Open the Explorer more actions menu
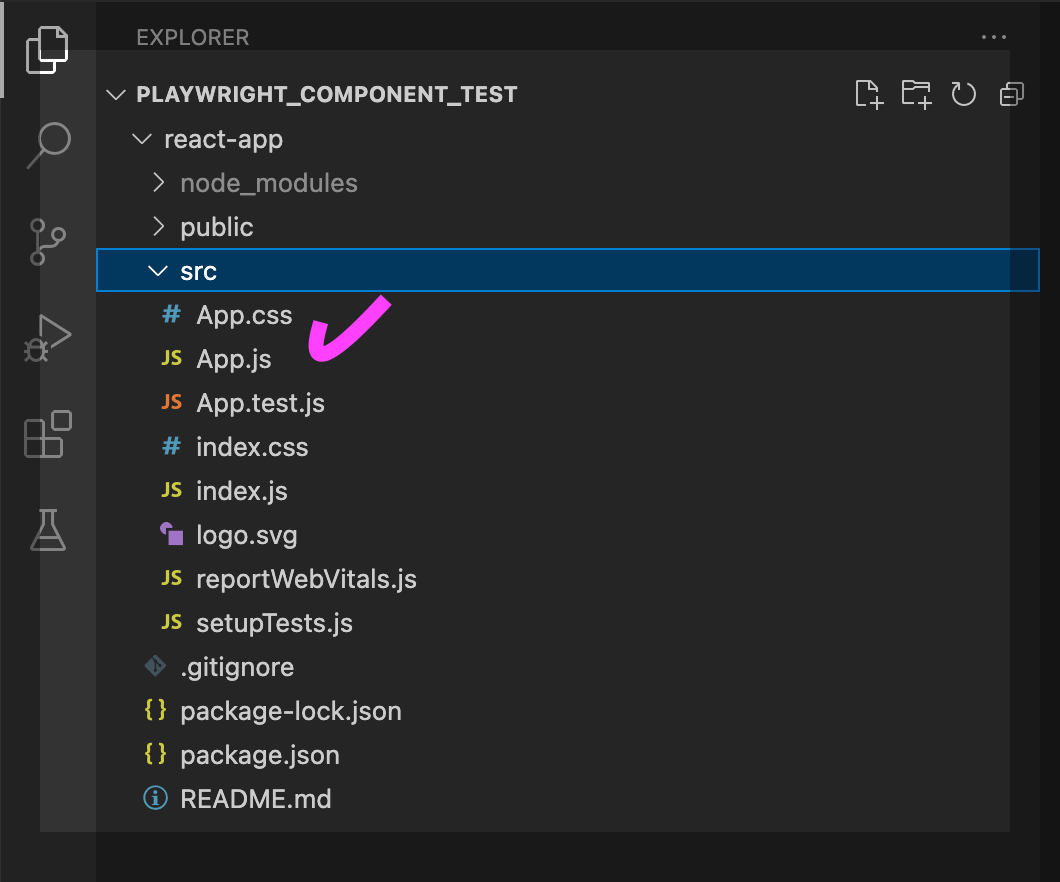The height and width of the screenshot is (882, 1060). tap(994, 37)
